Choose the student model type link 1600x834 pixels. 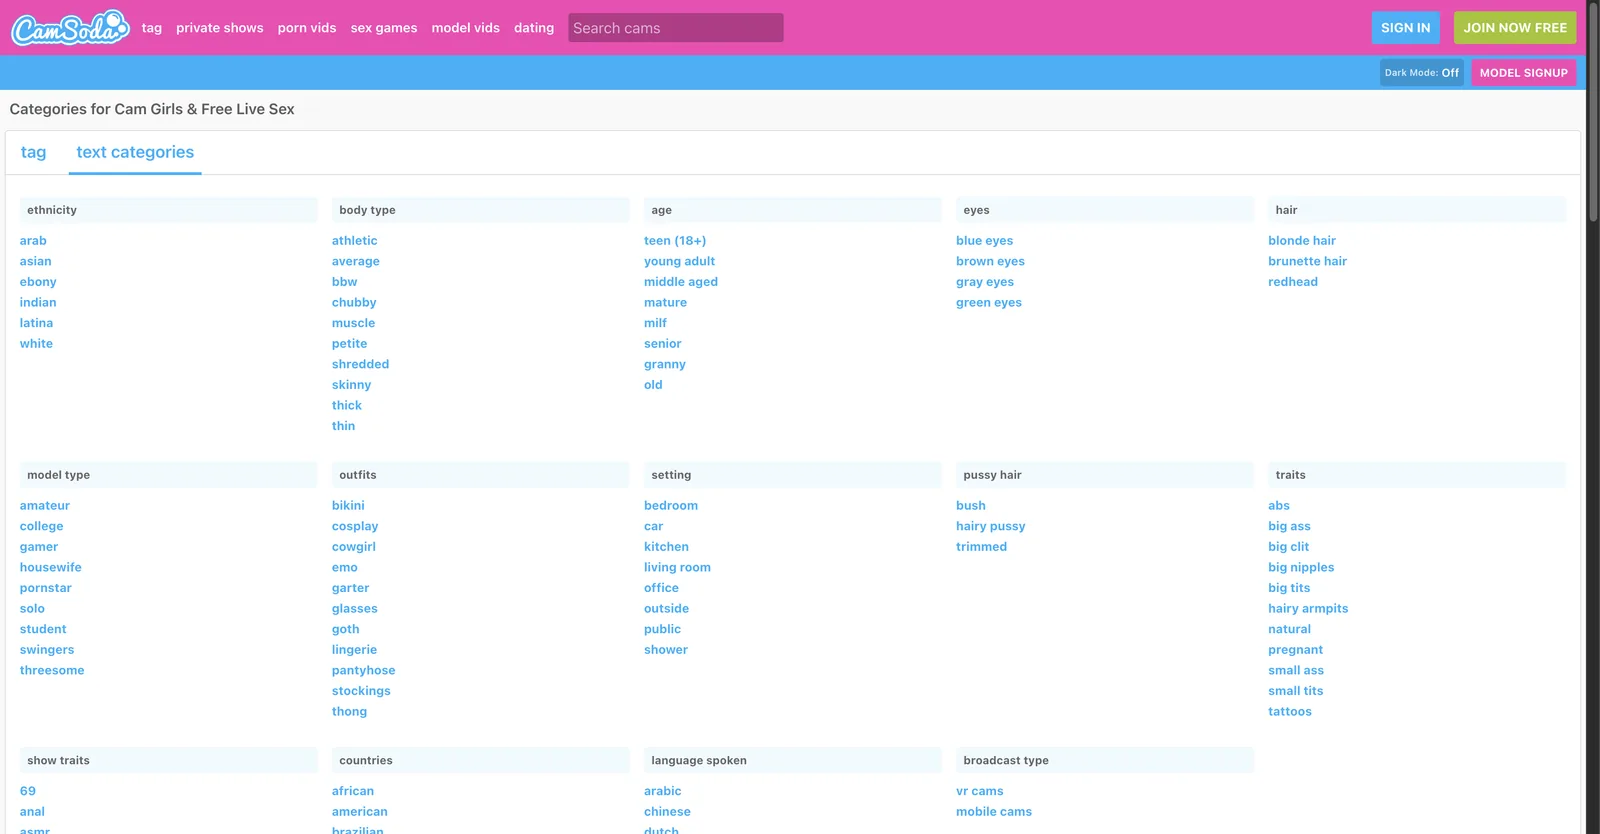[43, 629]
